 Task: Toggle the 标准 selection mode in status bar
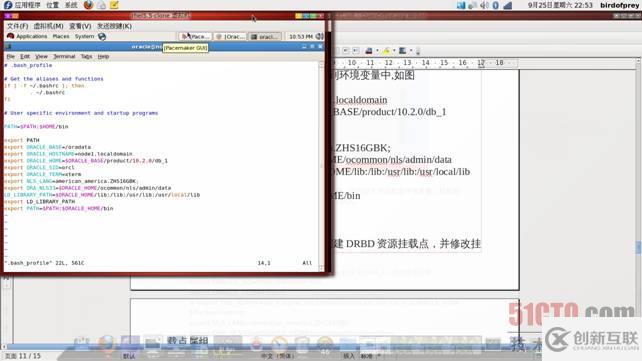tap(366, 356)
